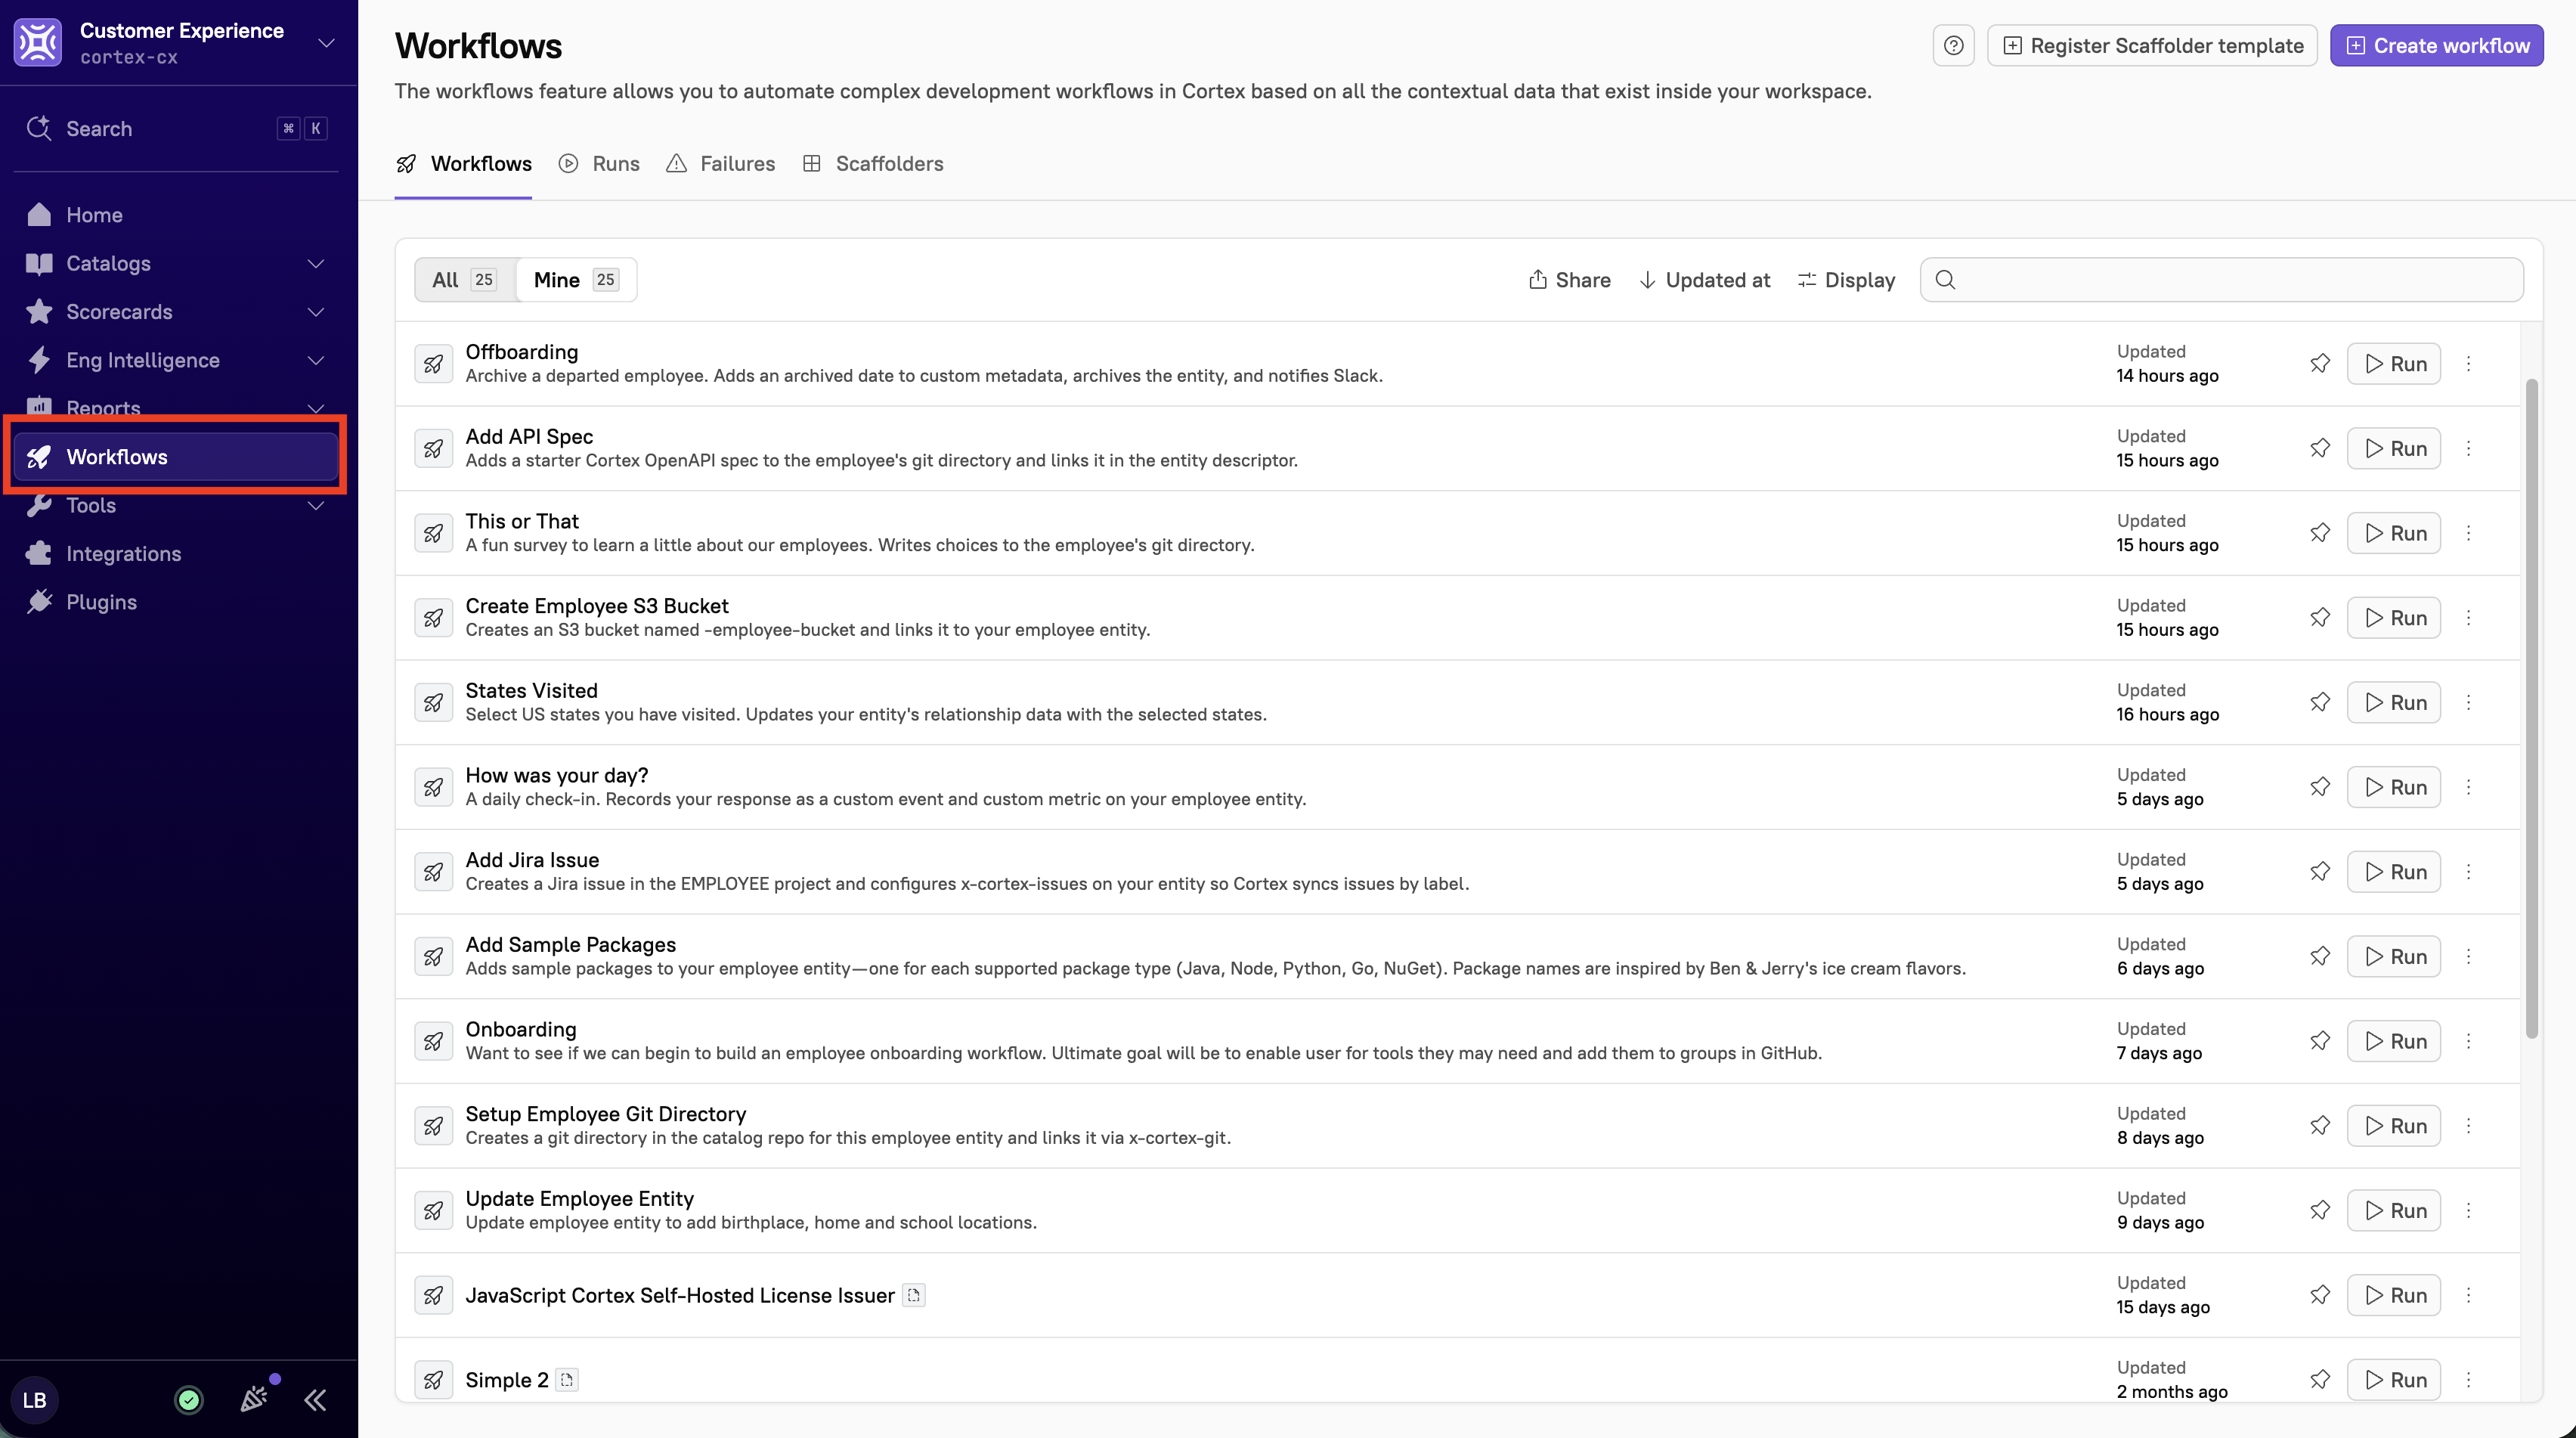Click Register Scaffolder template button
This screenshot has width=2576, height=1438.
click(2152, 46)
